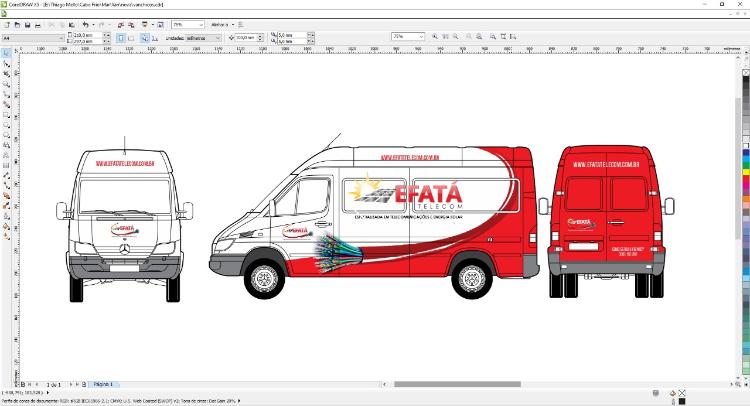The height and width of the screenshot is (406, 750).
Task: Click the horizontal scrollbar thumb
Action: pyautogui.click(x=457, y=384)
